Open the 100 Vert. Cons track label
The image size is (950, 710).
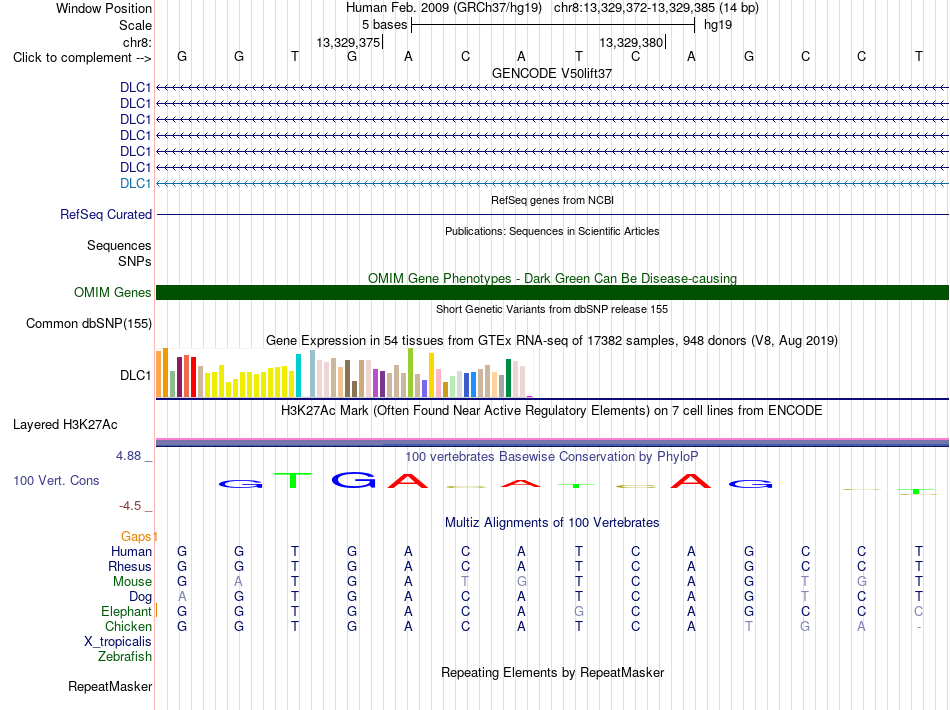click(56, 480)
